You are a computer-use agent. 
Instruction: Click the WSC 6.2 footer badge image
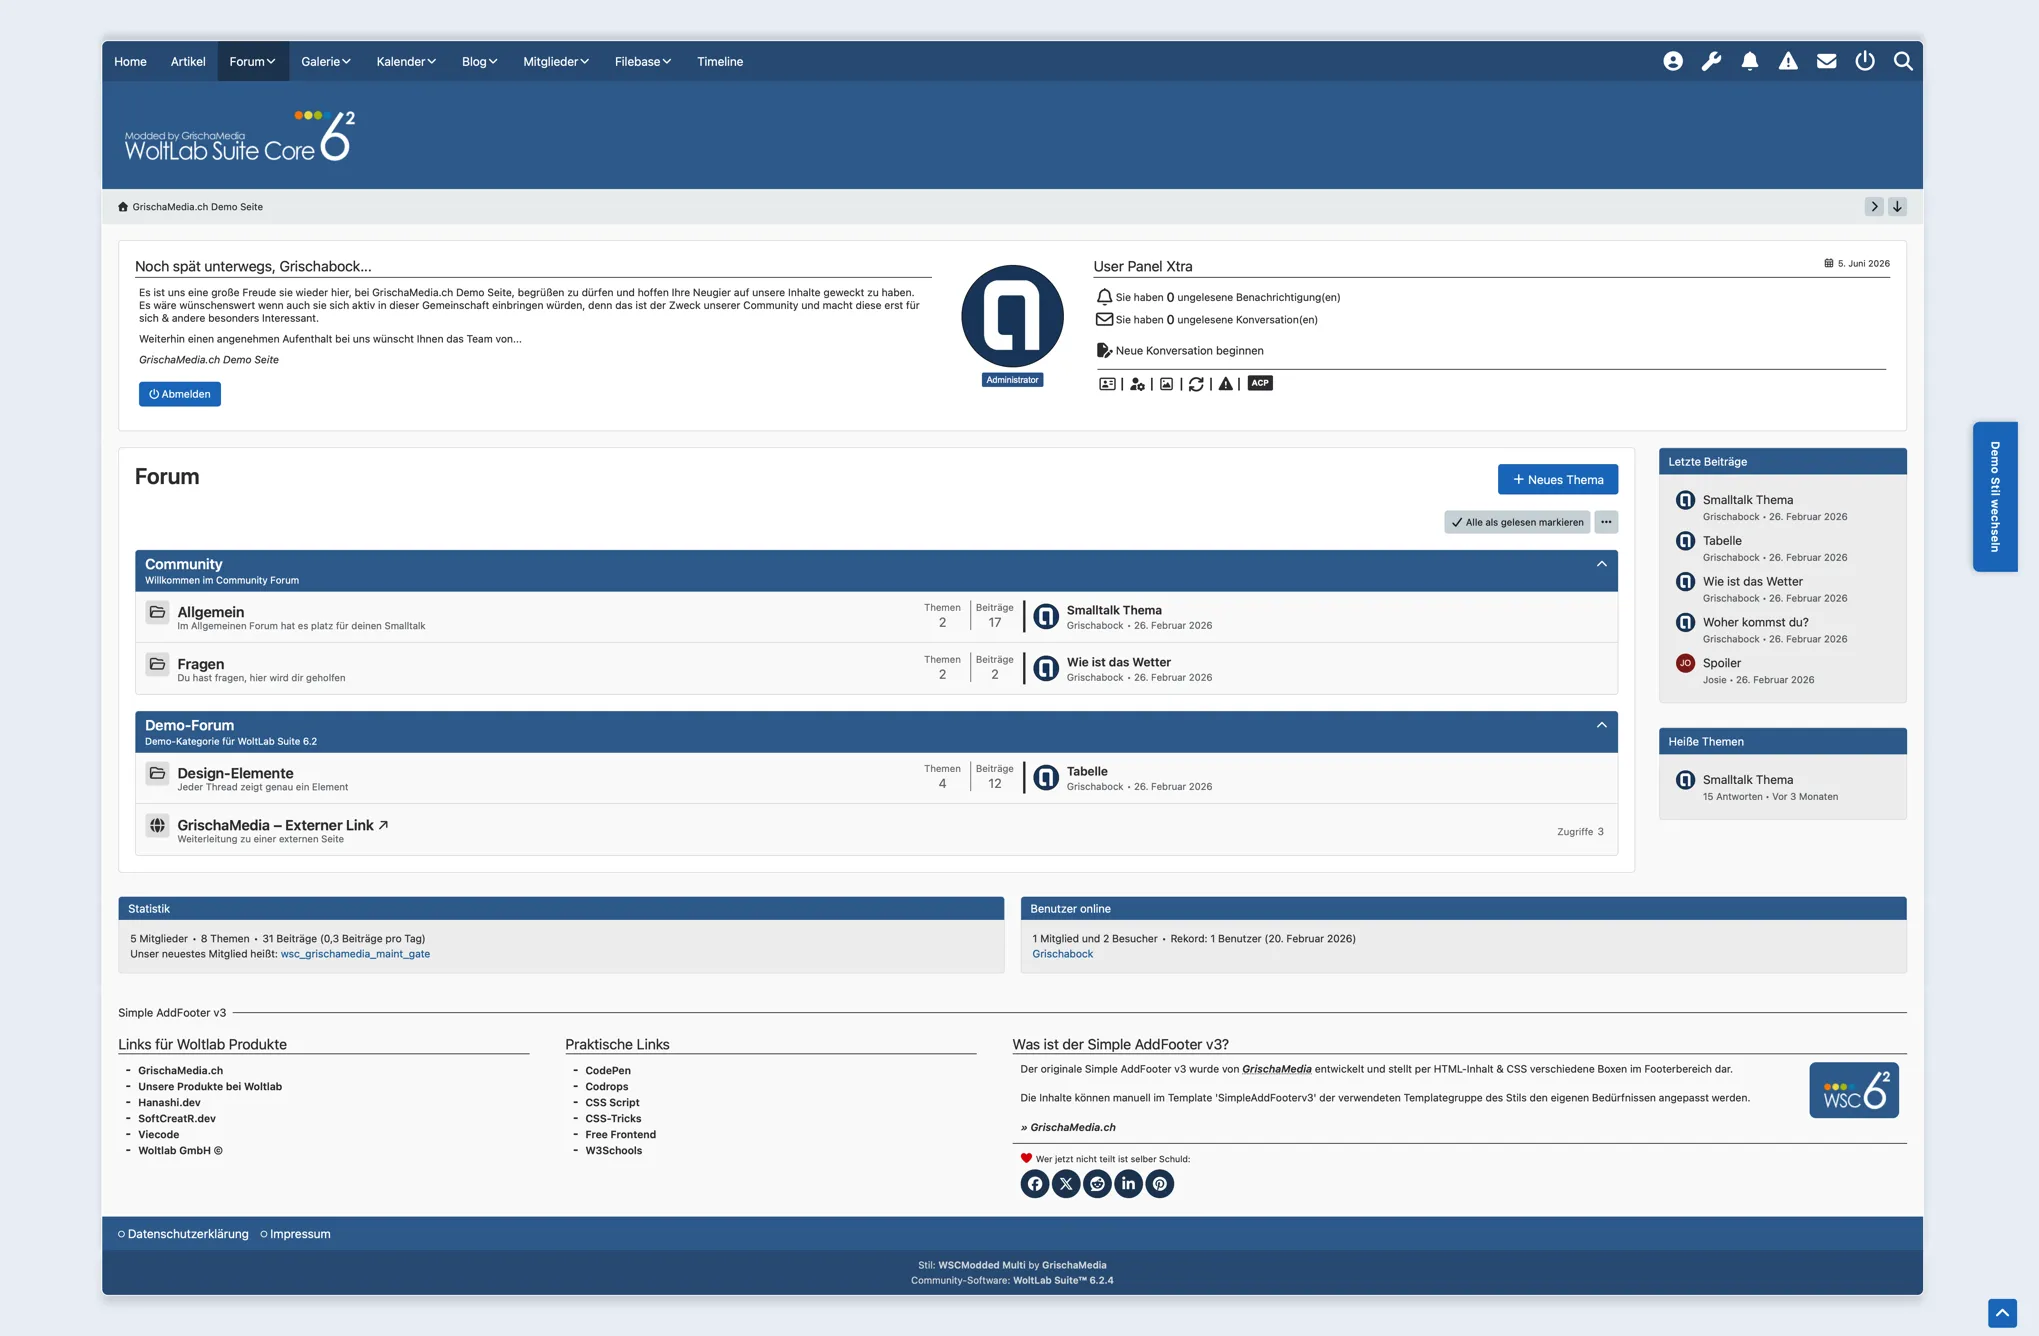(x=1854, y=1090)
